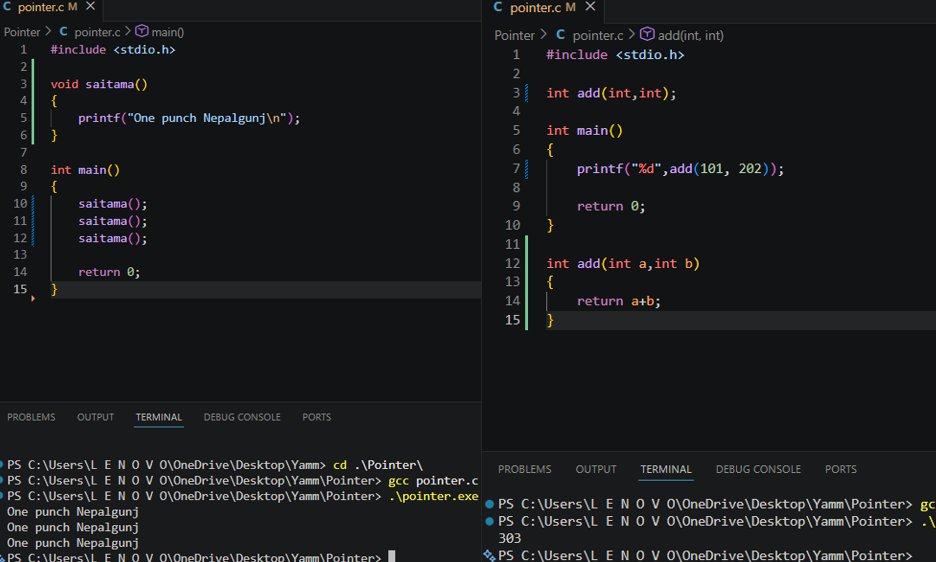Click 'return 0;' in left editor

(109, 272)
